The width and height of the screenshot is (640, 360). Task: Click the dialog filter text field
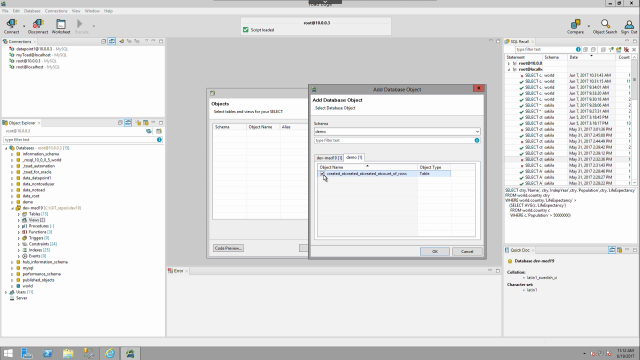393,140
